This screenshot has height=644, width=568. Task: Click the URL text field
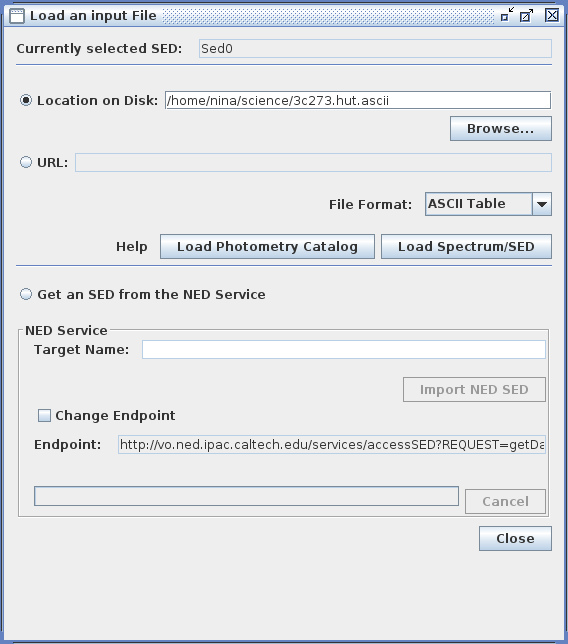pyautogui.click(x=313, y=163)
